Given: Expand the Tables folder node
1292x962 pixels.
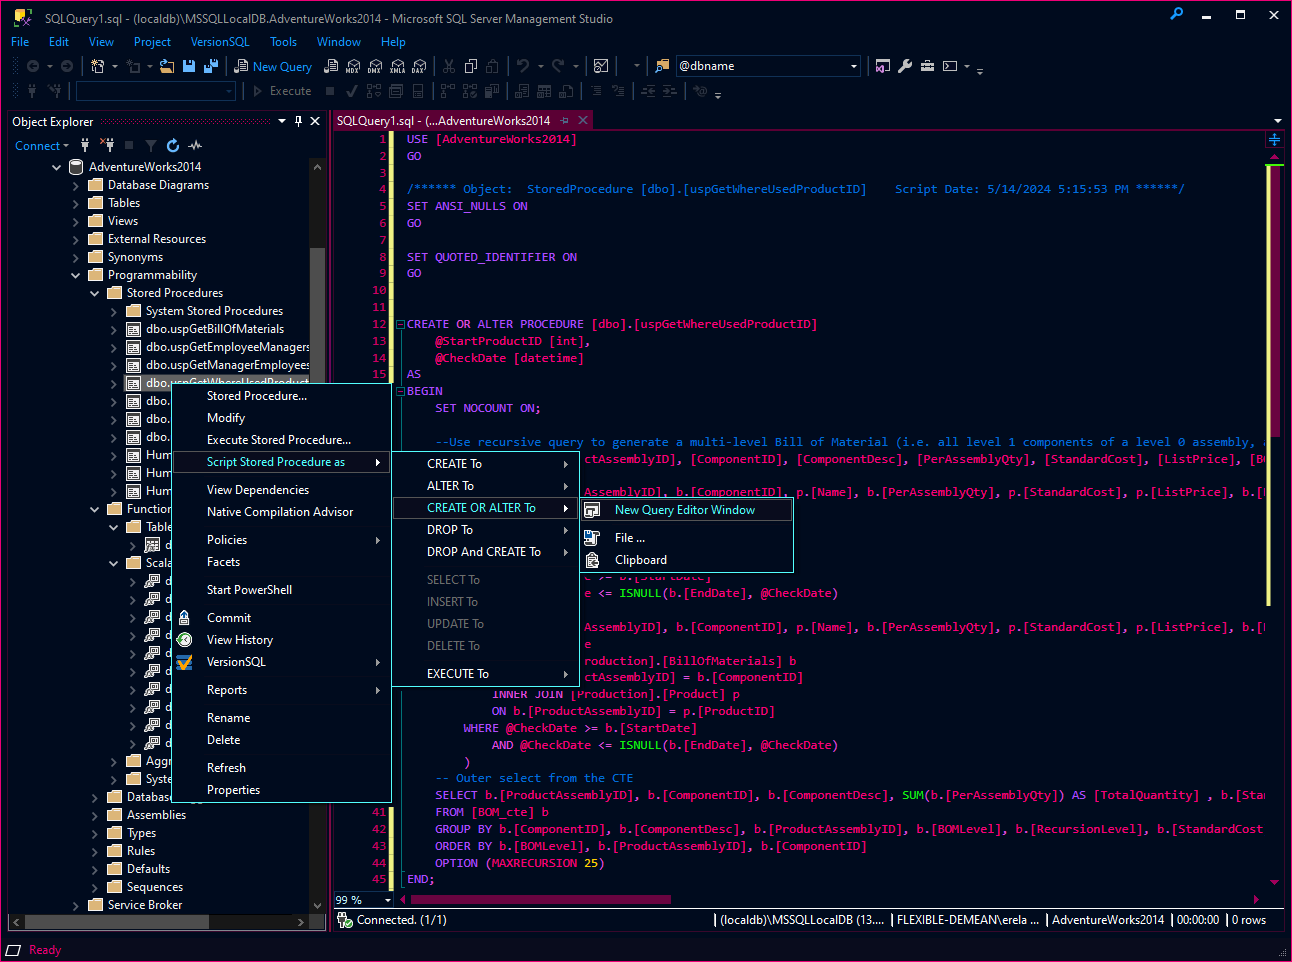Looking at the screenshot, I should (76, 203).
